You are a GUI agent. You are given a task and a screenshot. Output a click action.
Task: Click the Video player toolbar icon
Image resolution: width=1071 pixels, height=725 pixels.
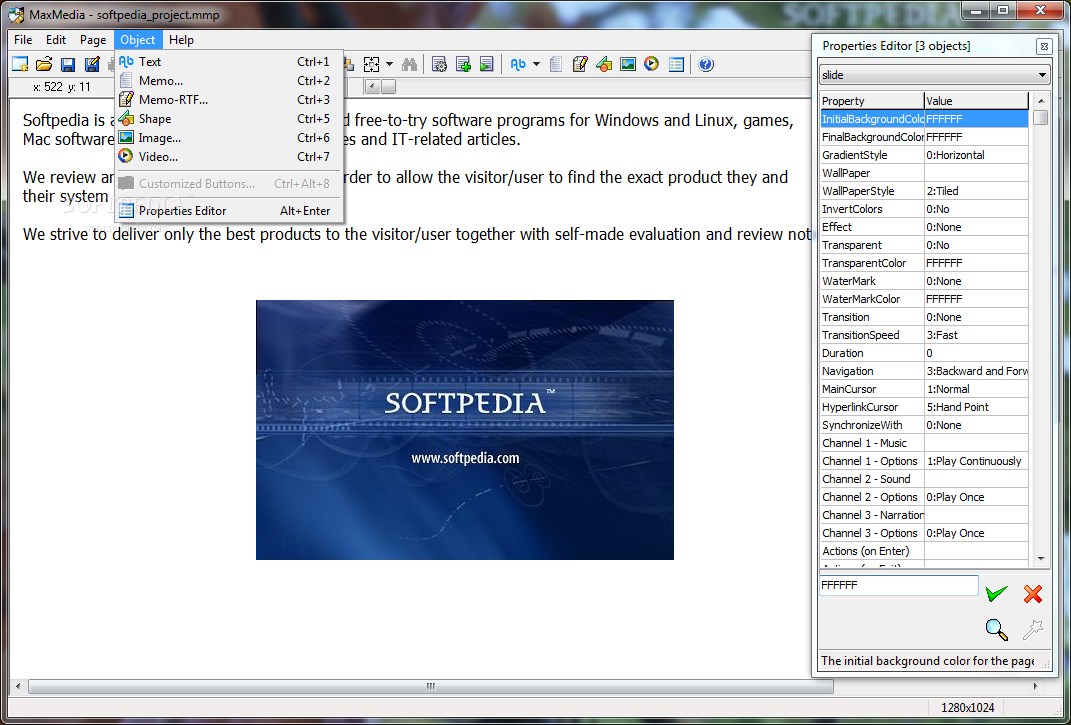tap(651, 64)
